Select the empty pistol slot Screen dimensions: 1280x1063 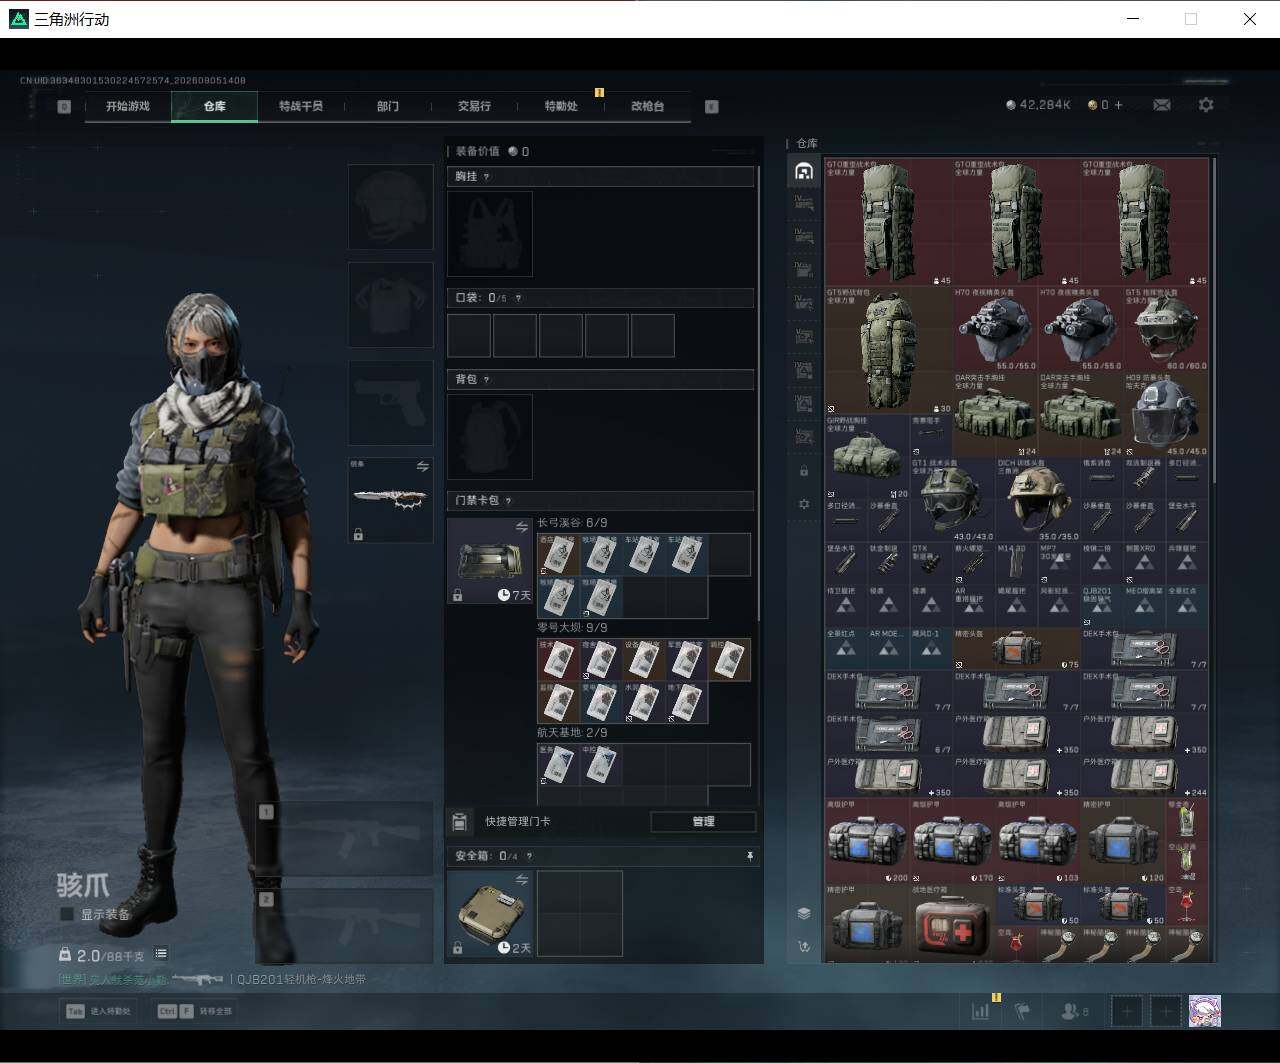click(x=390, y=403)
